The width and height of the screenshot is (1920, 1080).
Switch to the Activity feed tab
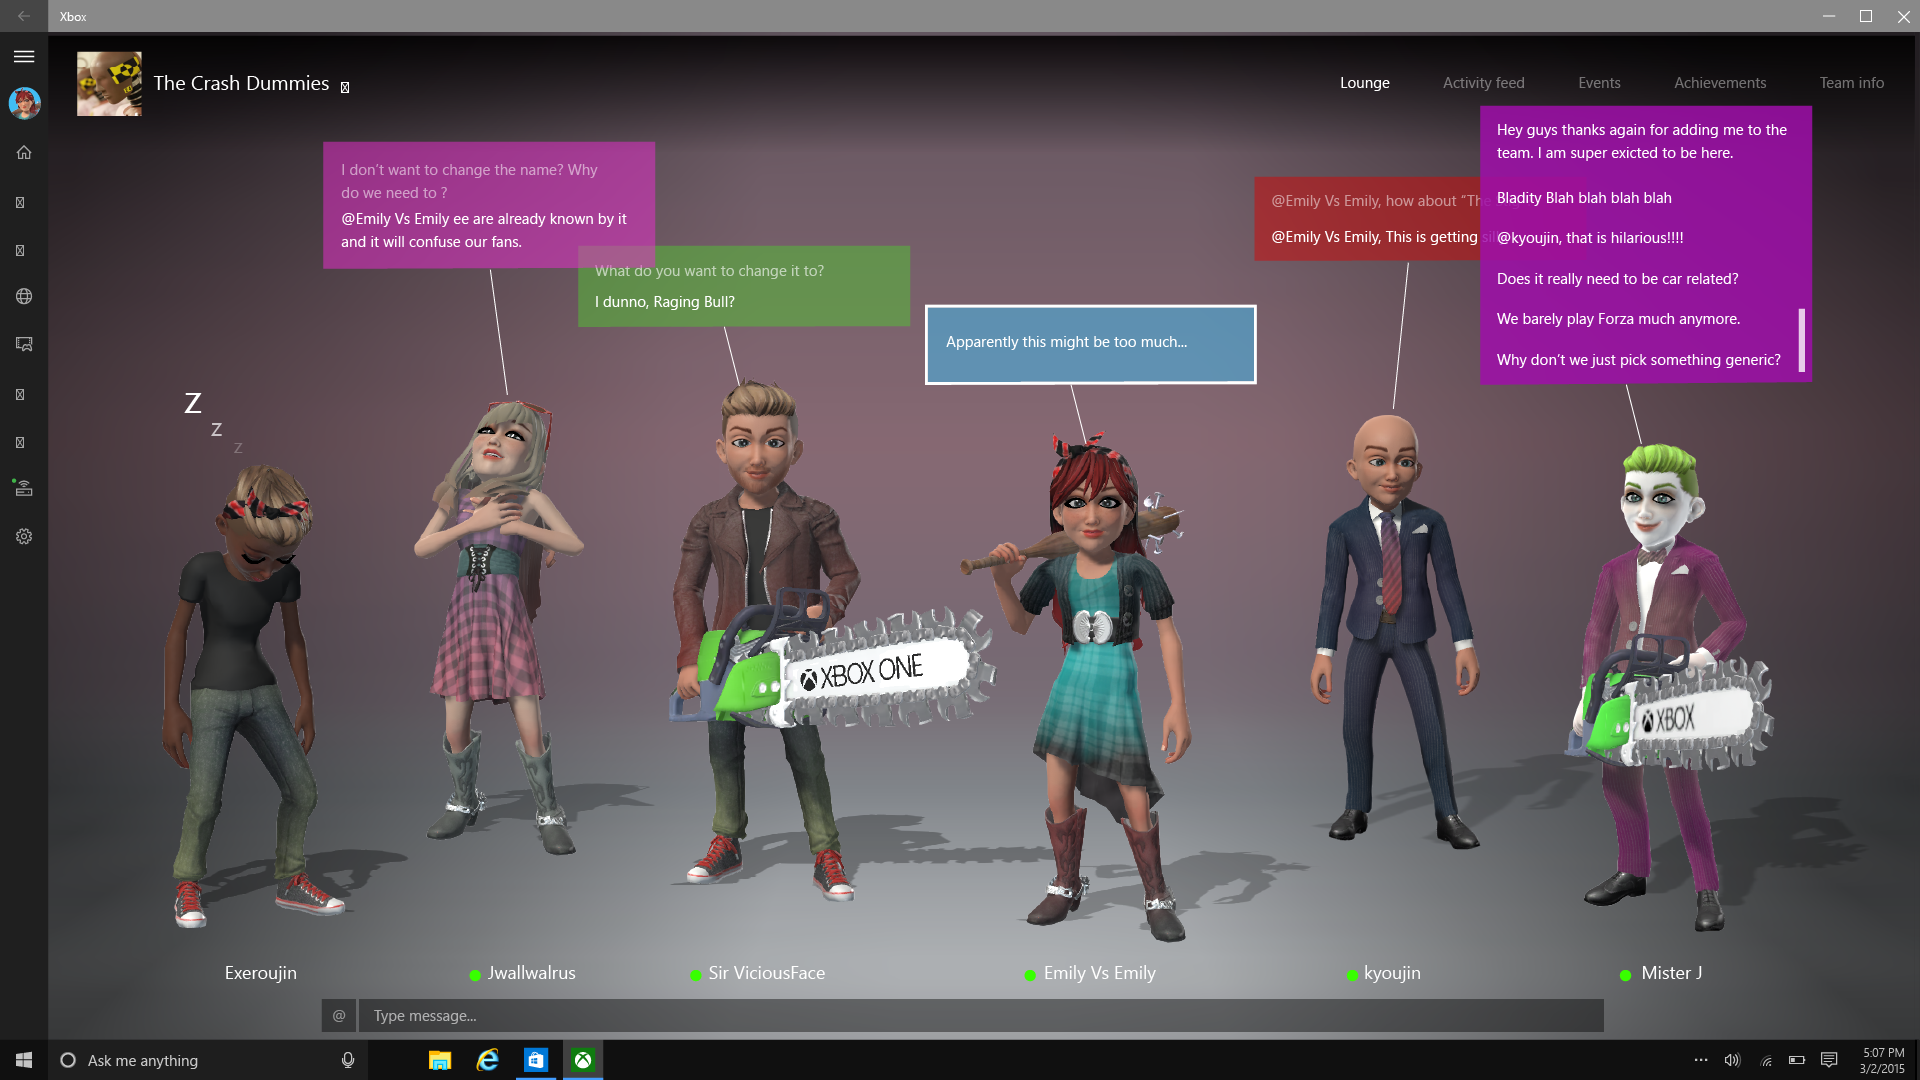pos(1483,83)
